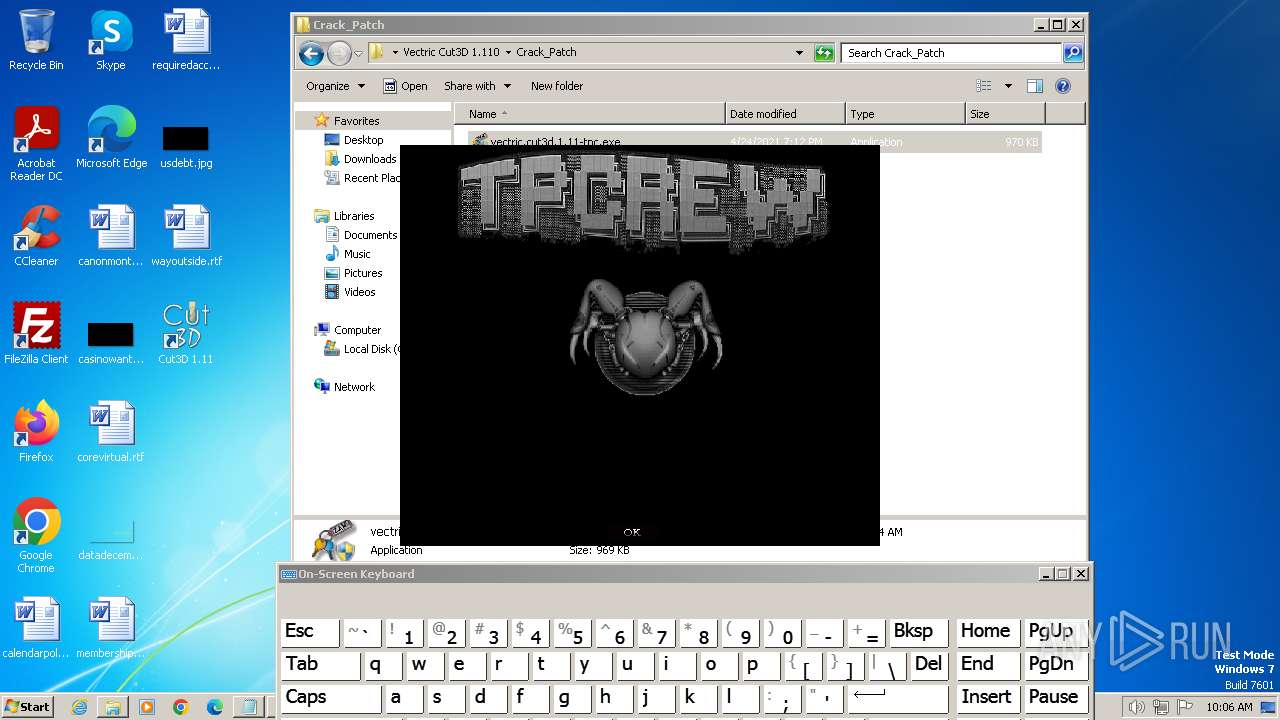Select datadecem file on desktop
This screenshot has width=1280, height=720.
111,540
